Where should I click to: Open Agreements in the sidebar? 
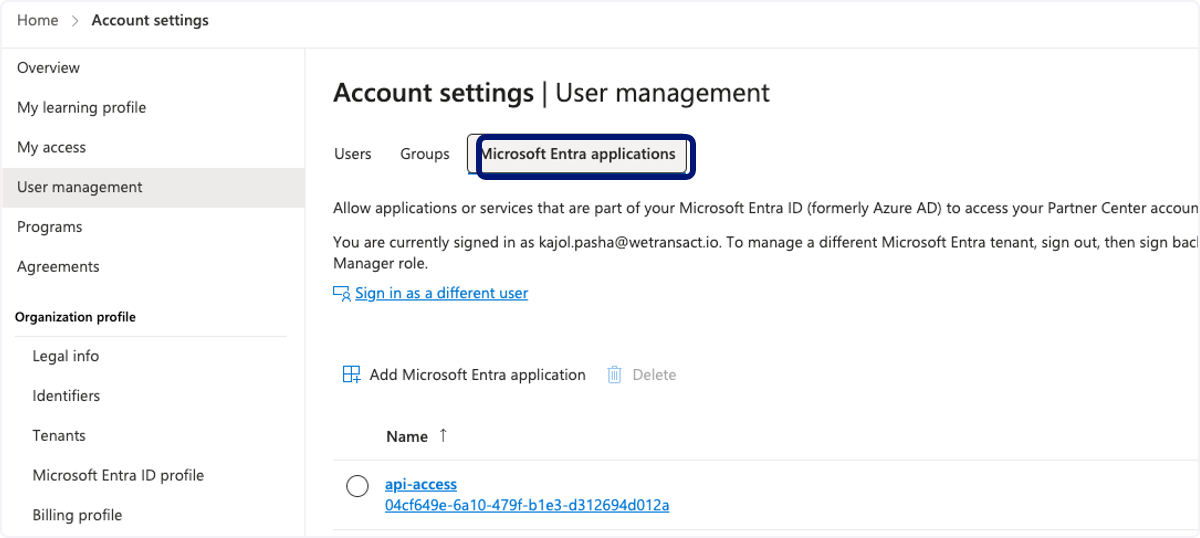pyautogui.click(x=154, y=267)
